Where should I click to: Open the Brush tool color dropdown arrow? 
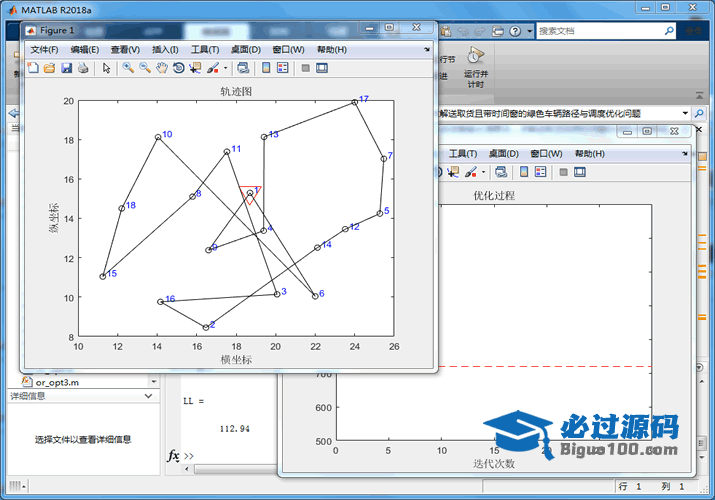click(x=225, y=68)
